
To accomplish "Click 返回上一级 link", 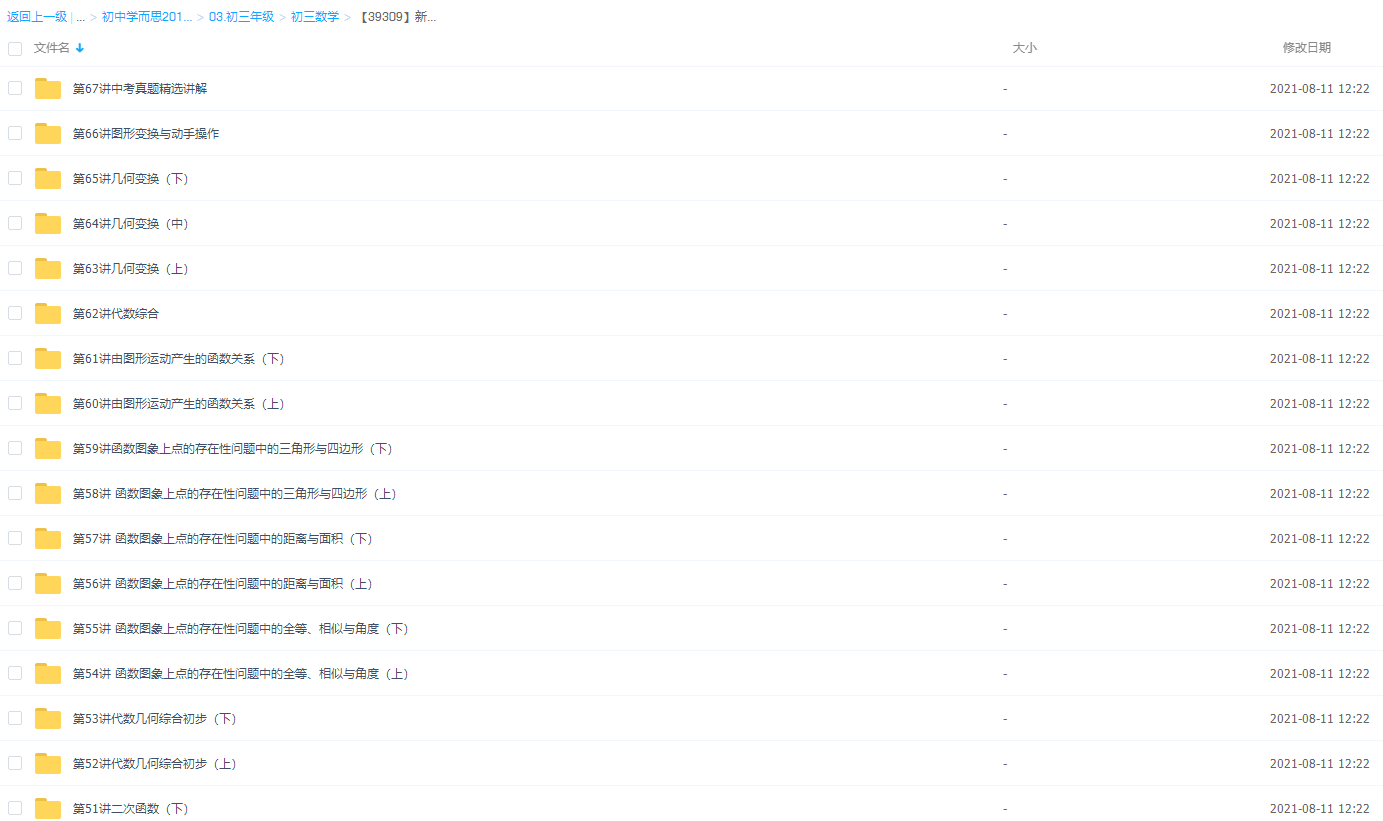I will tap(37, 17).
